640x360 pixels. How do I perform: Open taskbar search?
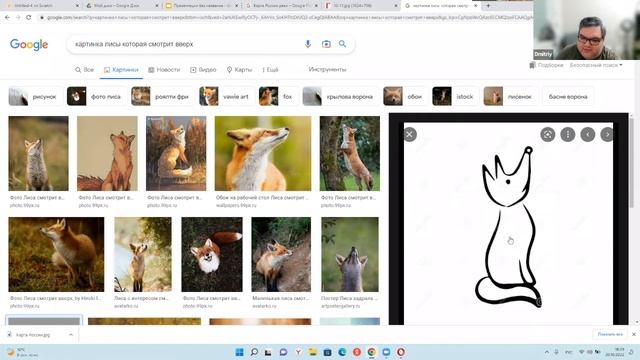click(254, 352)
